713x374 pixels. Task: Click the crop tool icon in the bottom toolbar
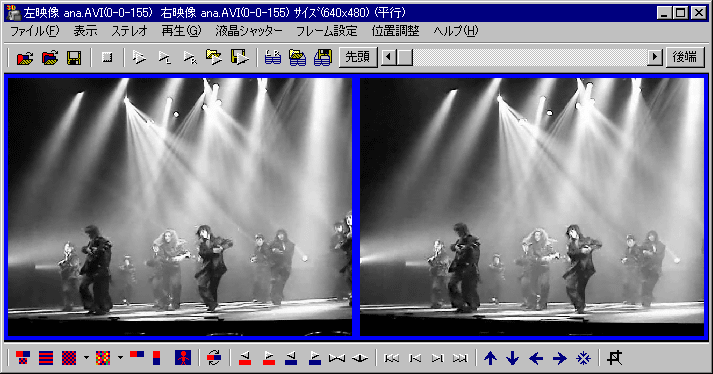click(614, 358)
